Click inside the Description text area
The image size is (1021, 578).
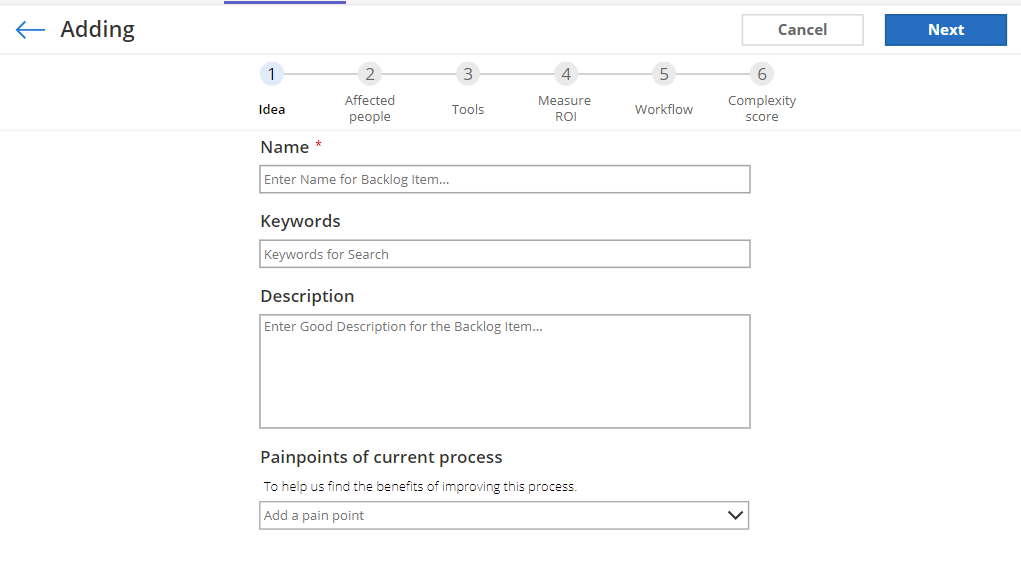pyautogui.click(x=504, y=371)
